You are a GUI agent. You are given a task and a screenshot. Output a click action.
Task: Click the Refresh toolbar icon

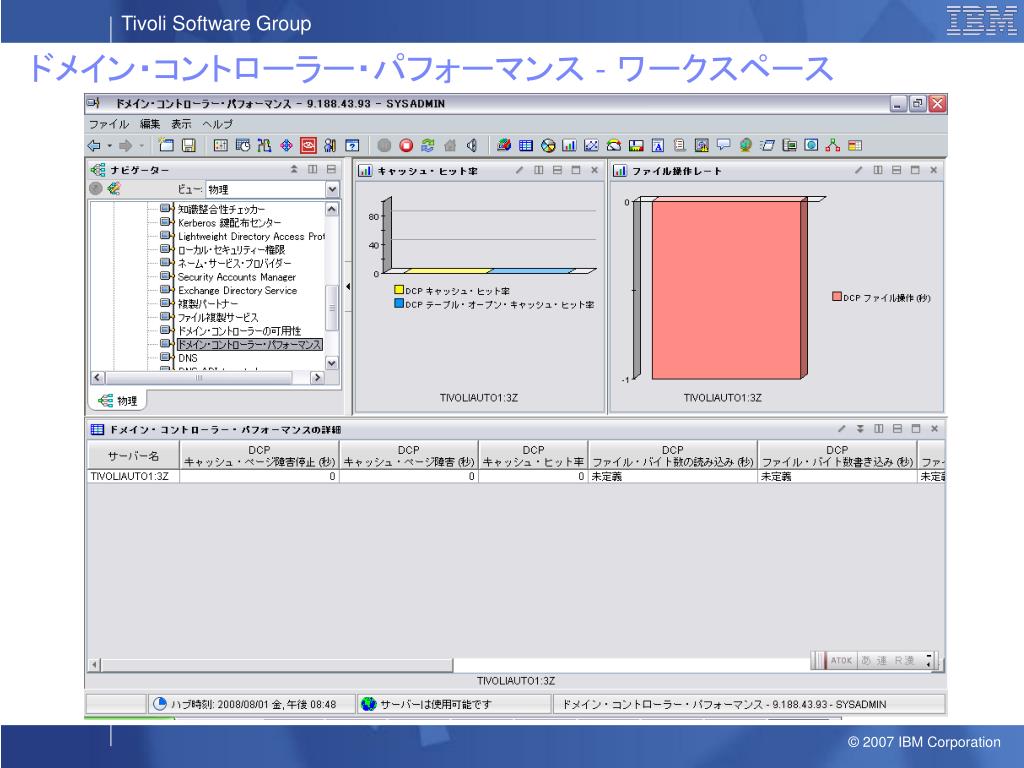click(428, 146)
